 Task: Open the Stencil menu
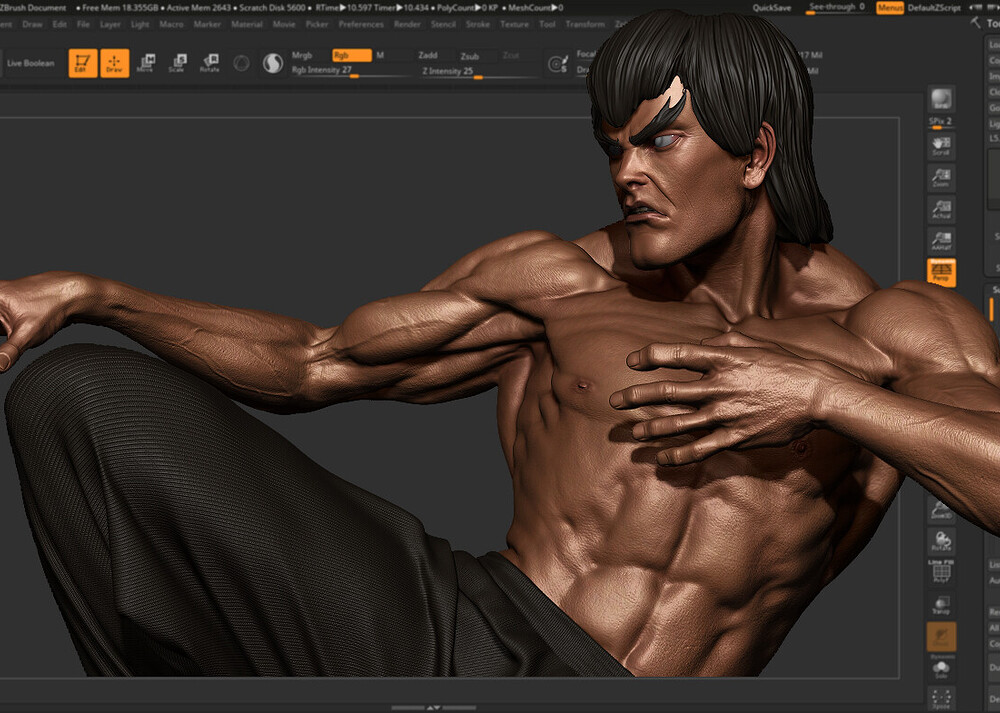443,24
